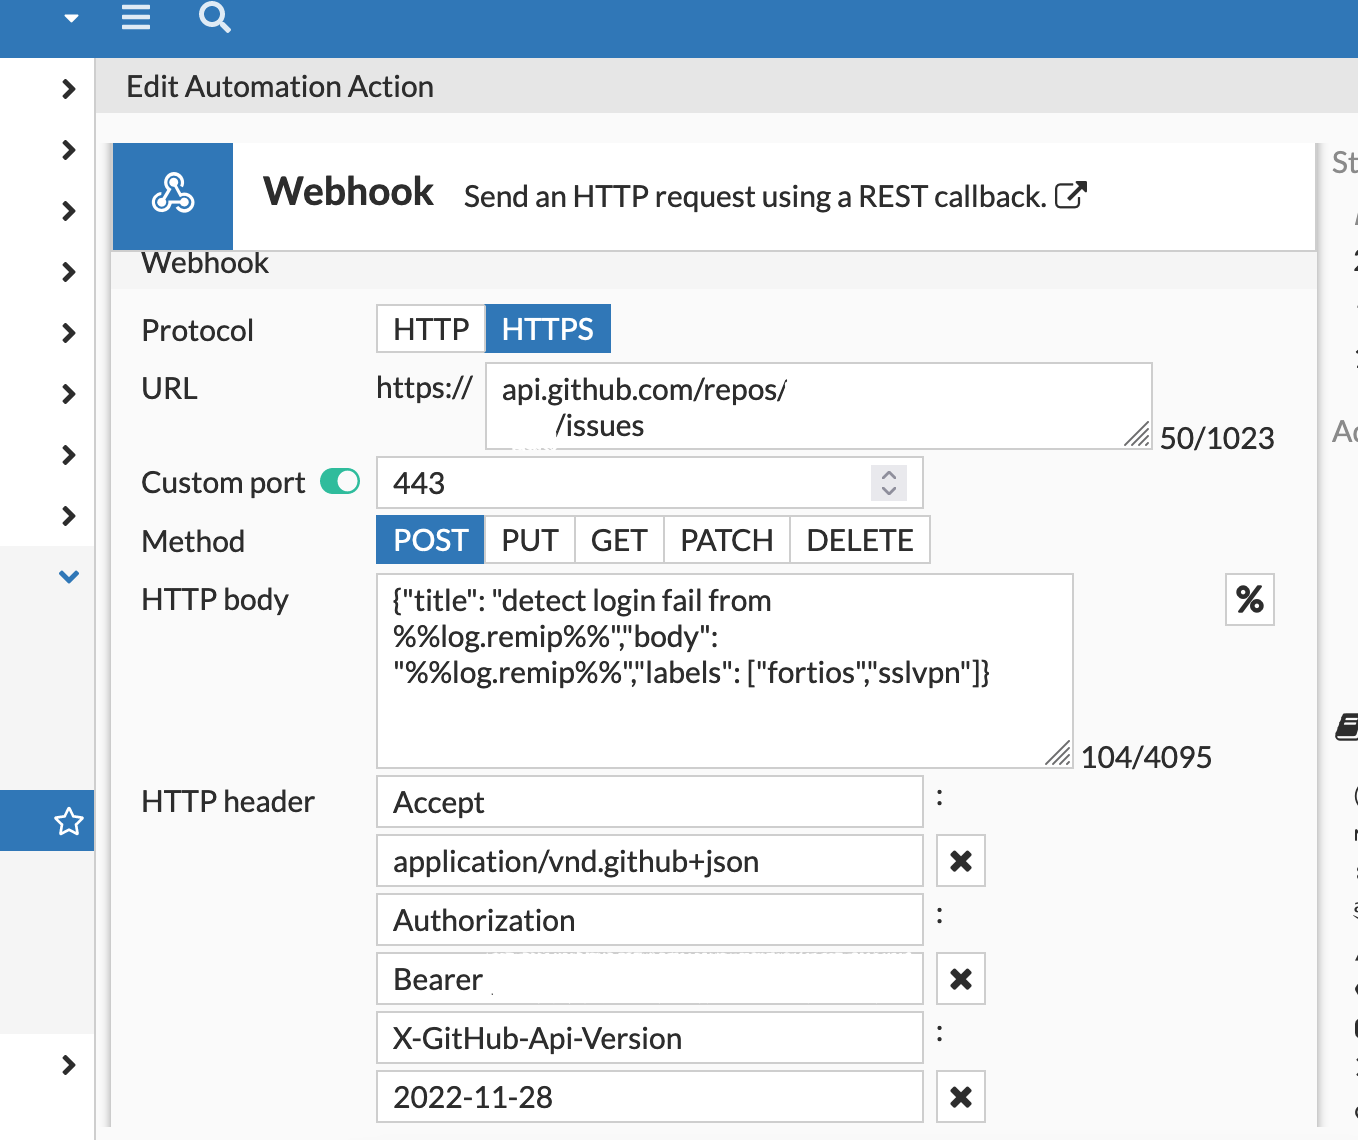Remove the X-GitHub-Api-Version header
Viewport: 1358px width, 1140px height.
[x=959, y=1096]
